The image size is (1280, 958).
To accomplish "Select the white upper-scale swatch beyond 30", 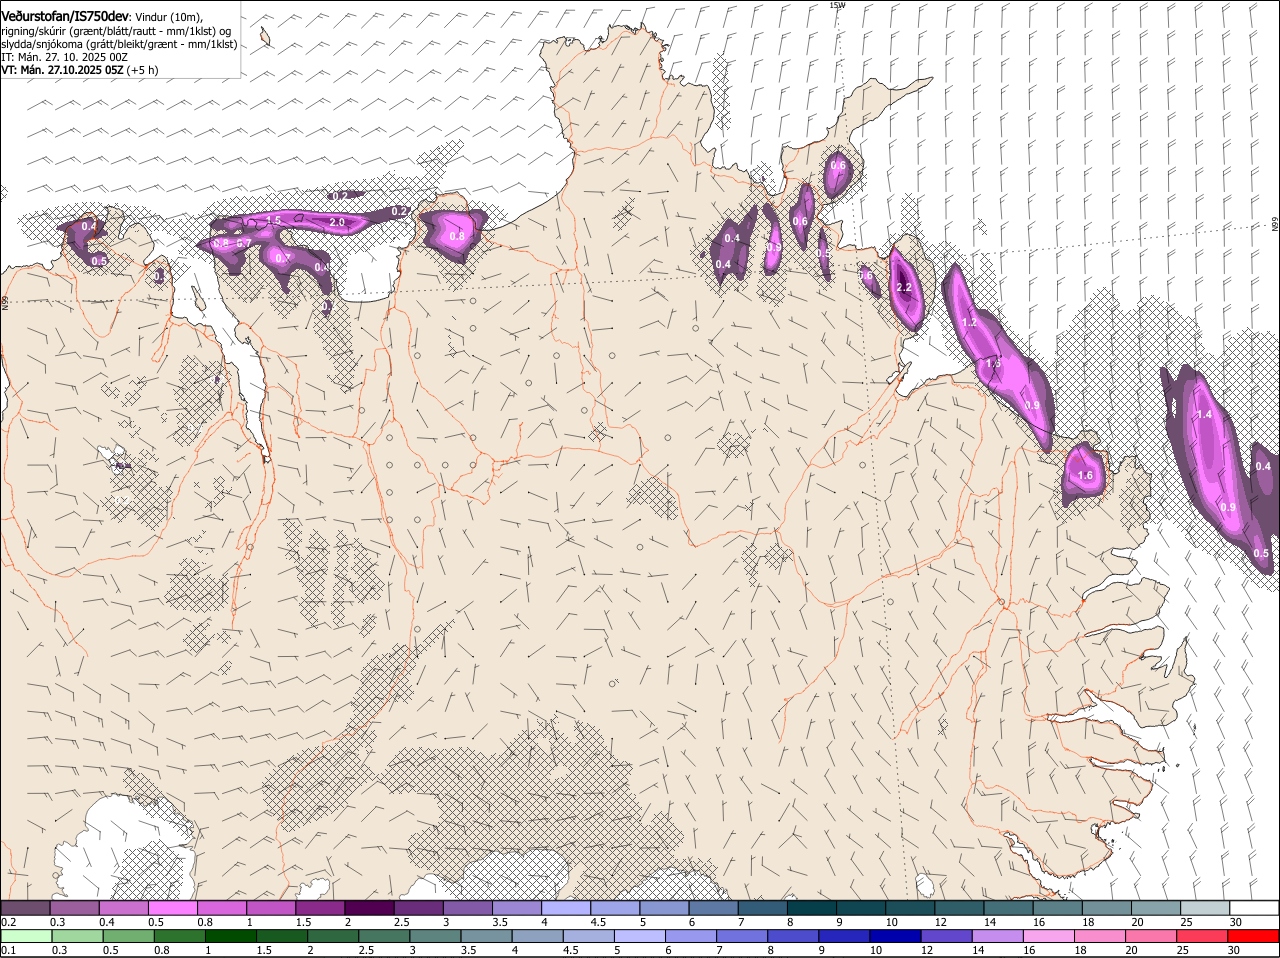I will tap(1254, 907).
